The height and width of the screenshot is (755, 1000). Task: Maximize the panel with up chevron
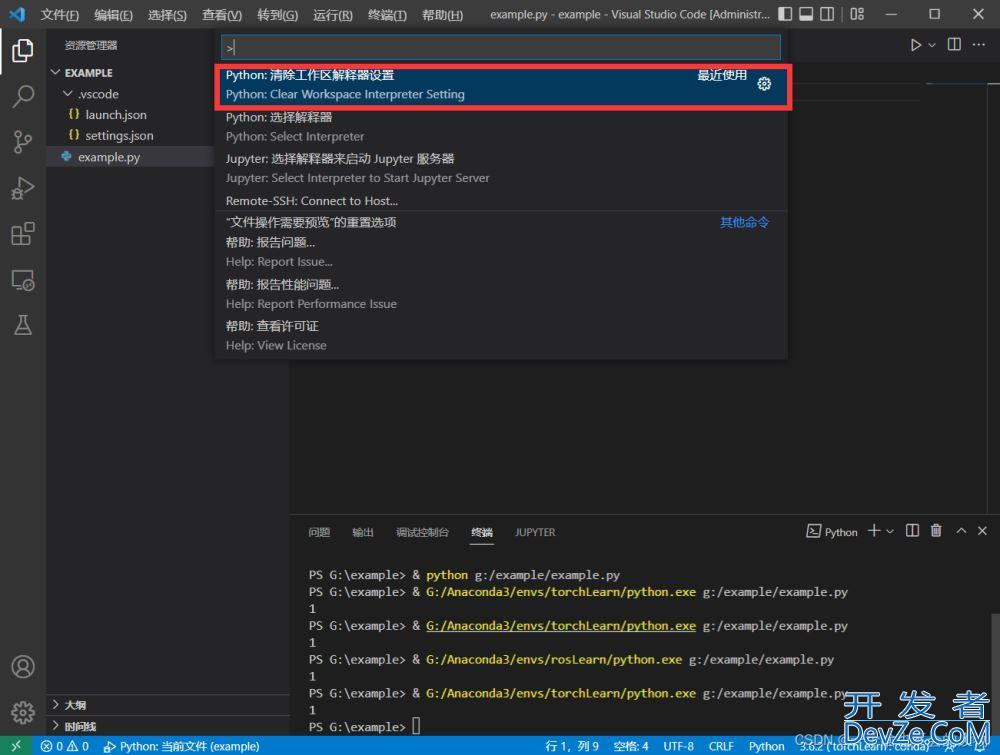[961, 531]
